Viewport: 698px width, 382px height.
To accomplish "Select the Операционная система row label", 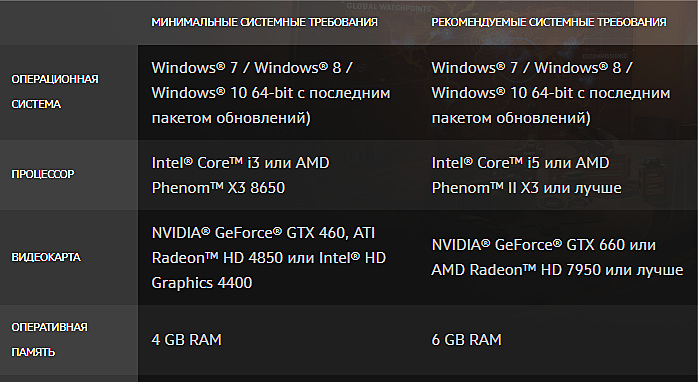I will coord(55,92).
